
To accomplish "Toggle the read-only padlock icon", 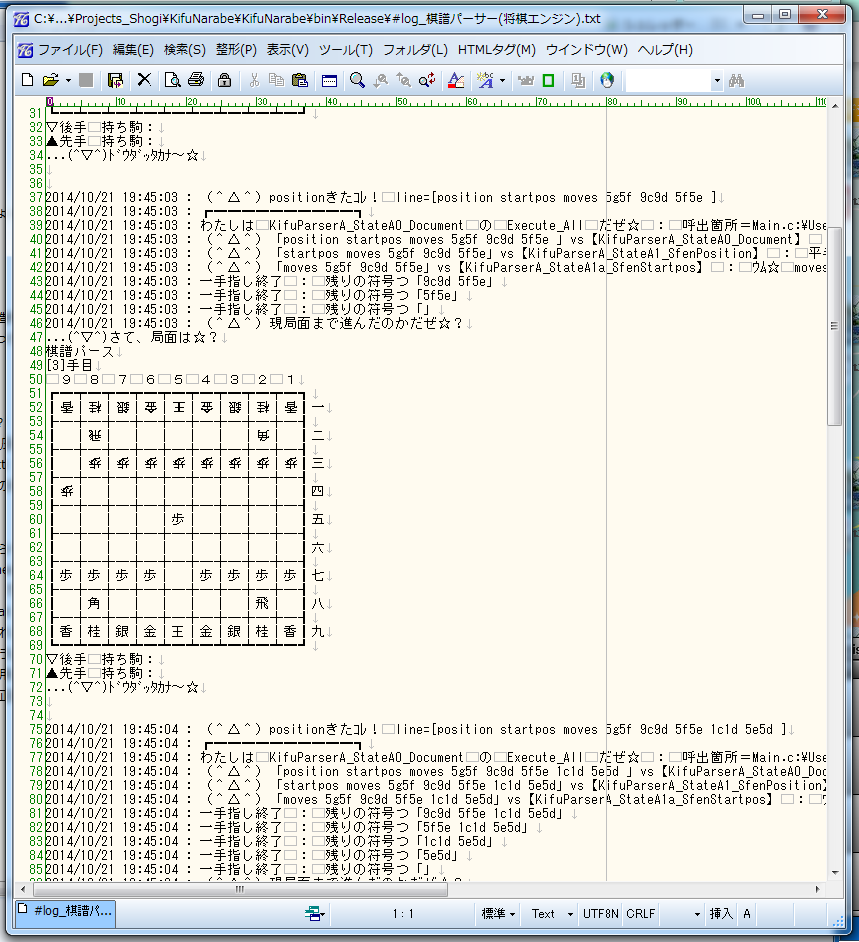I will click(225, 80).
